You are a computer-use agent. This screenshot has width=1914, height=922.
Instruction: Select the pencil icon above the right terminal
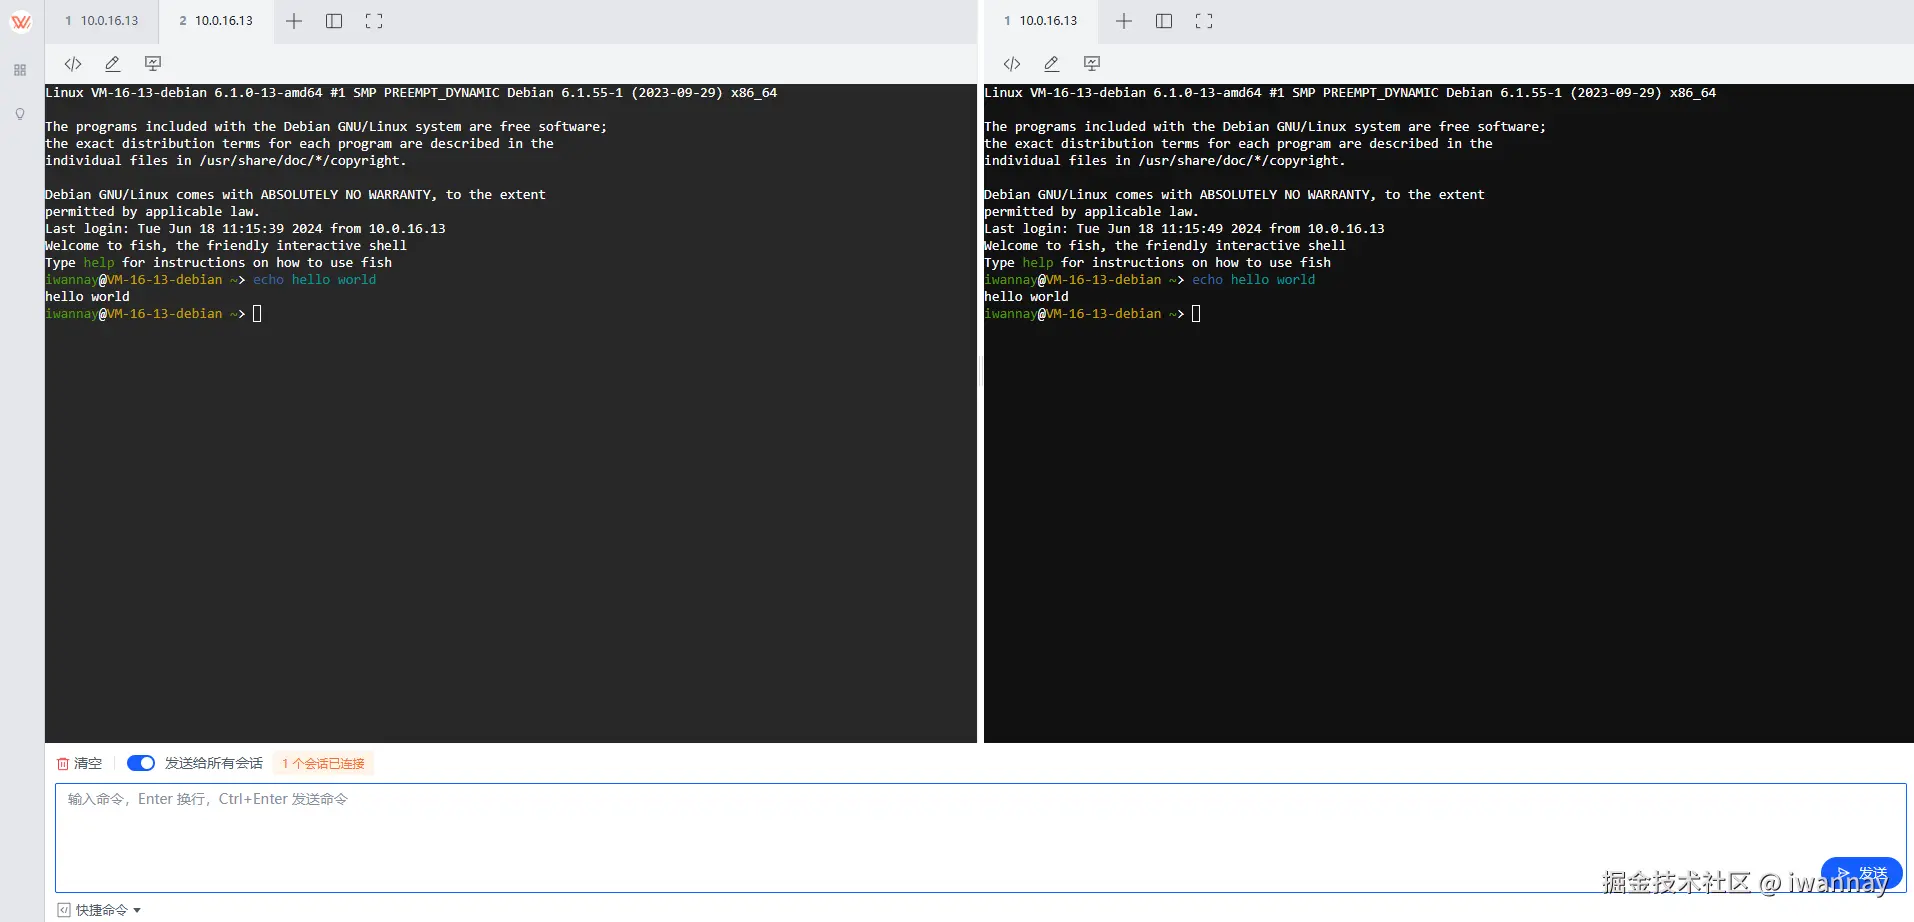pos(1051,63)
